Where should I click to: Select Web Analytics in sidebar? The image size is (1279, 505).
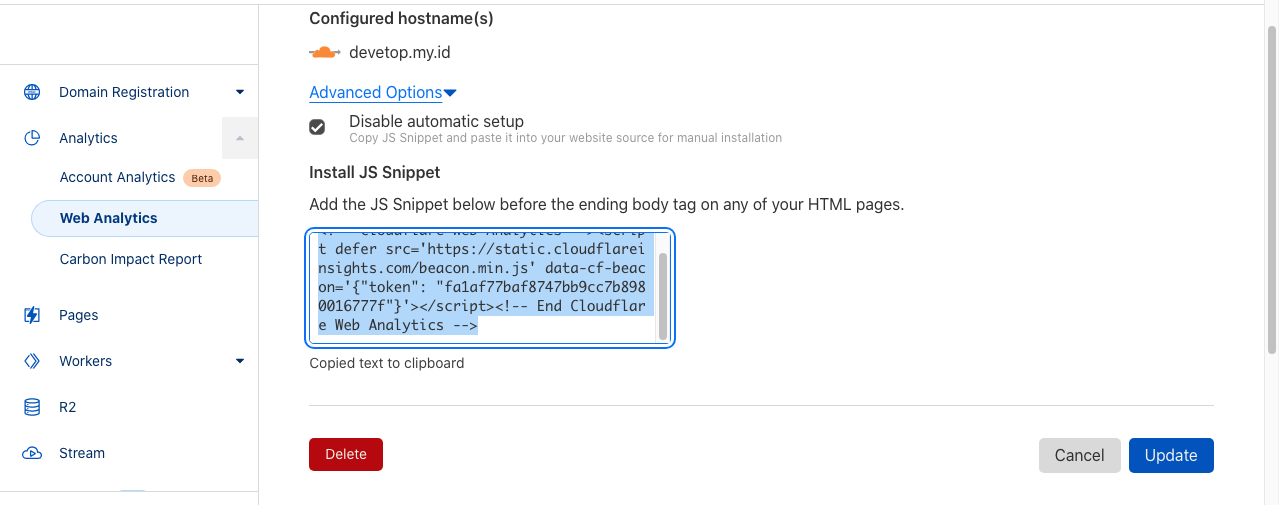109,218
